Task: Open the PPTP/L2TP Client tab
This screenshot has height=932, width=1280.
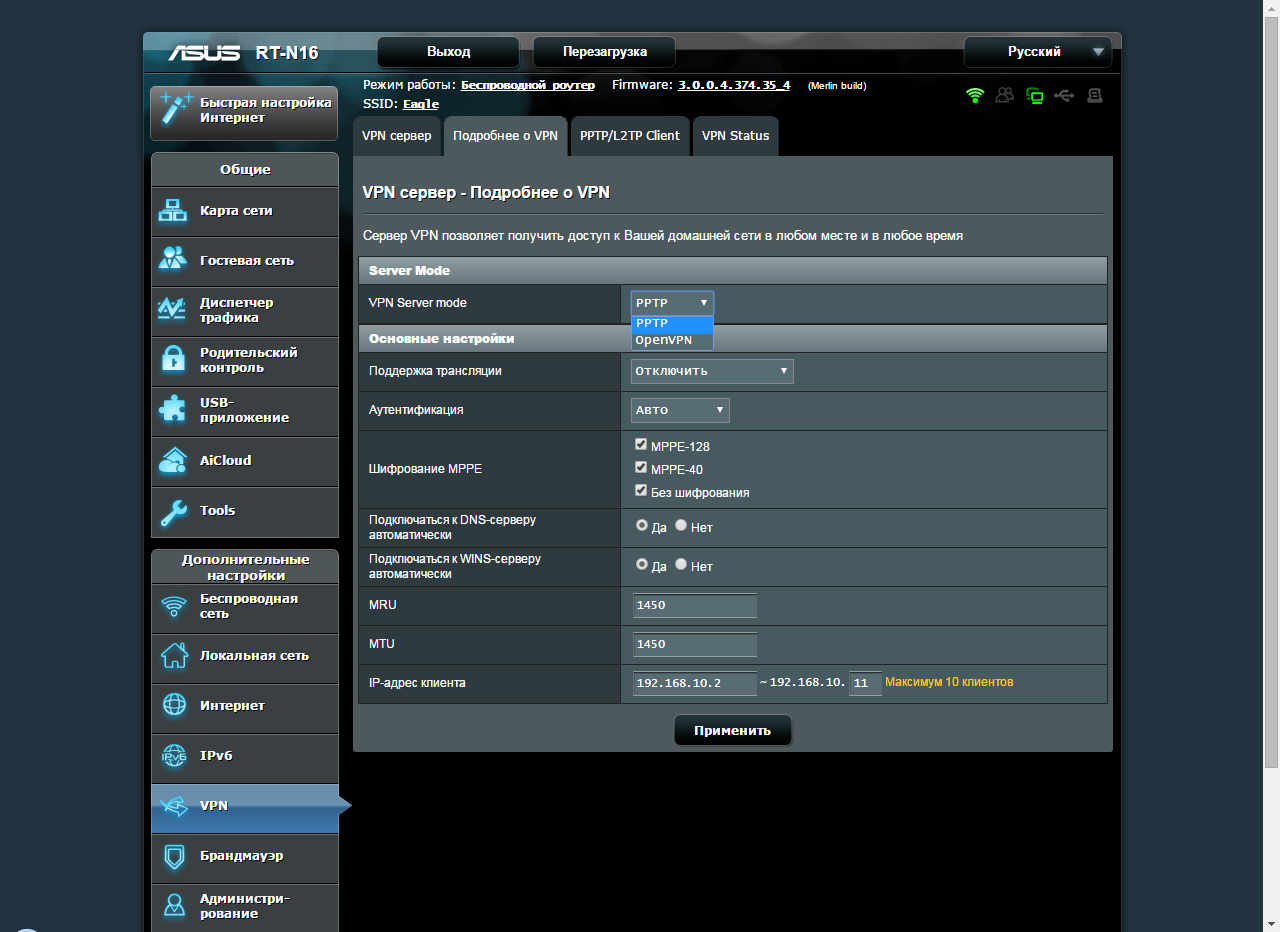Action: coord(629,136)
